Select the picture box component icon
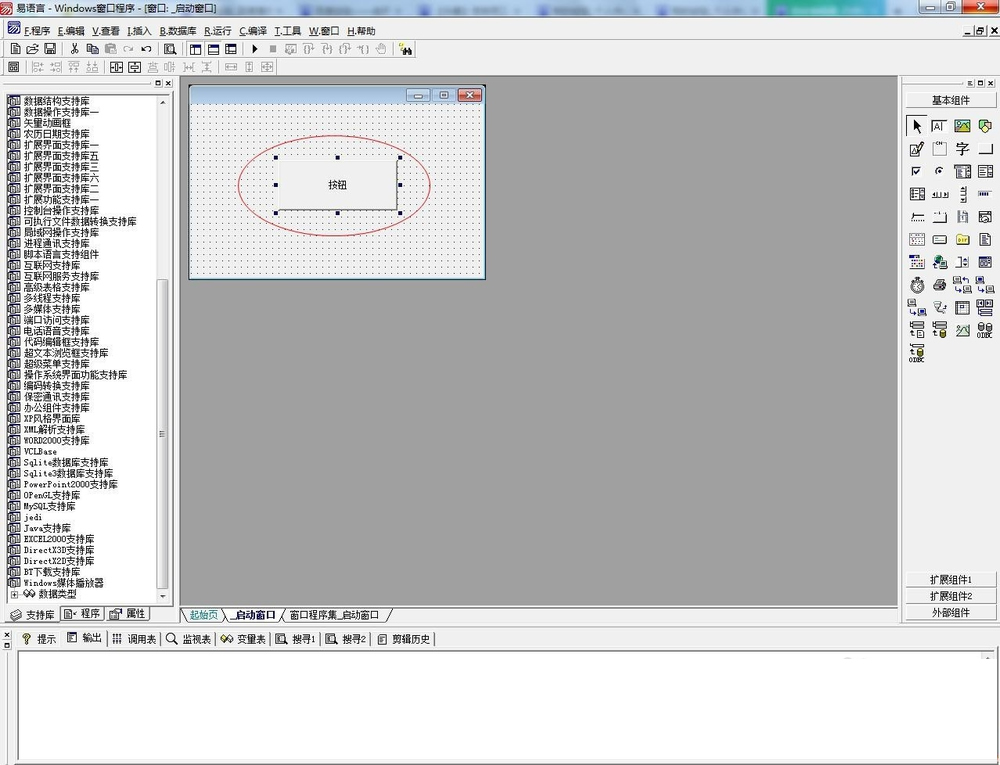This screenshot has width=1000, height=765. [x=962, y=126]
